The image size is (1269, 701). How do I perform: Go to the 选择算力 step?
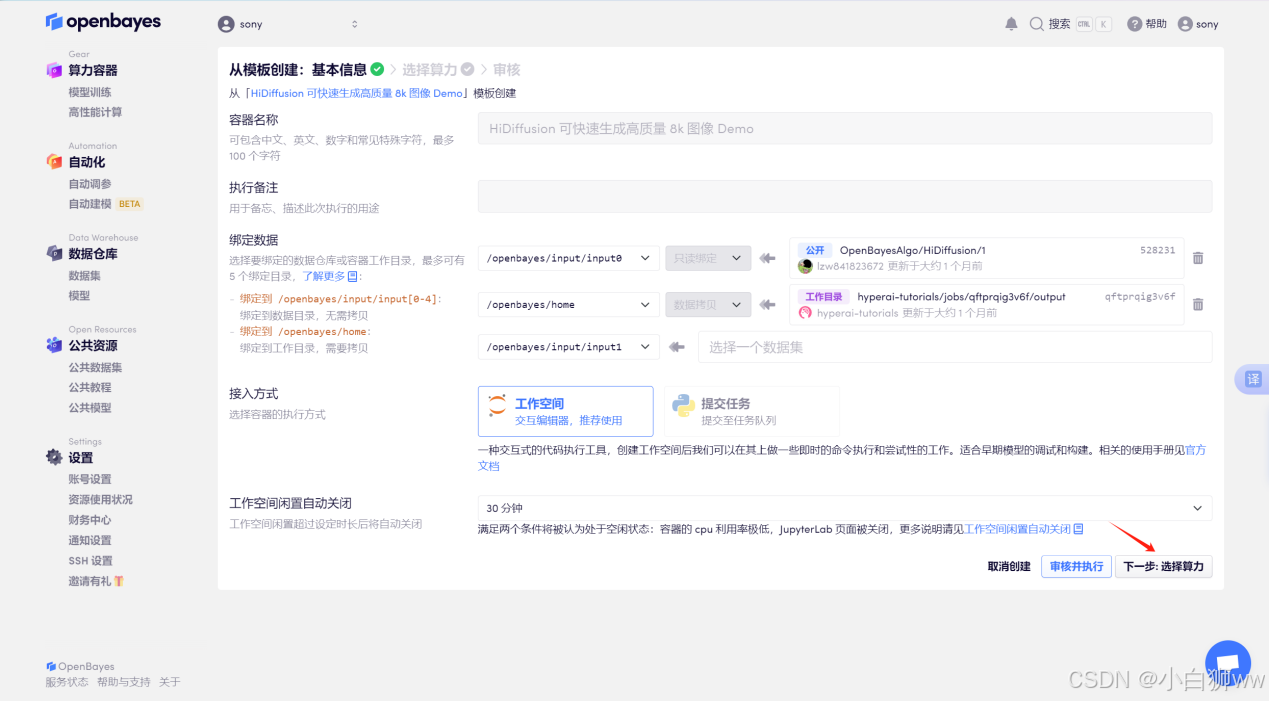[430, 70]
